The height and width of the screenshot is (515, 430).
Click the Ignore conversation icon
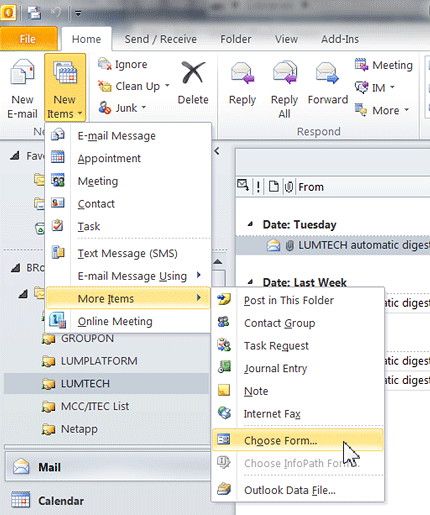(x=105, y=64)
